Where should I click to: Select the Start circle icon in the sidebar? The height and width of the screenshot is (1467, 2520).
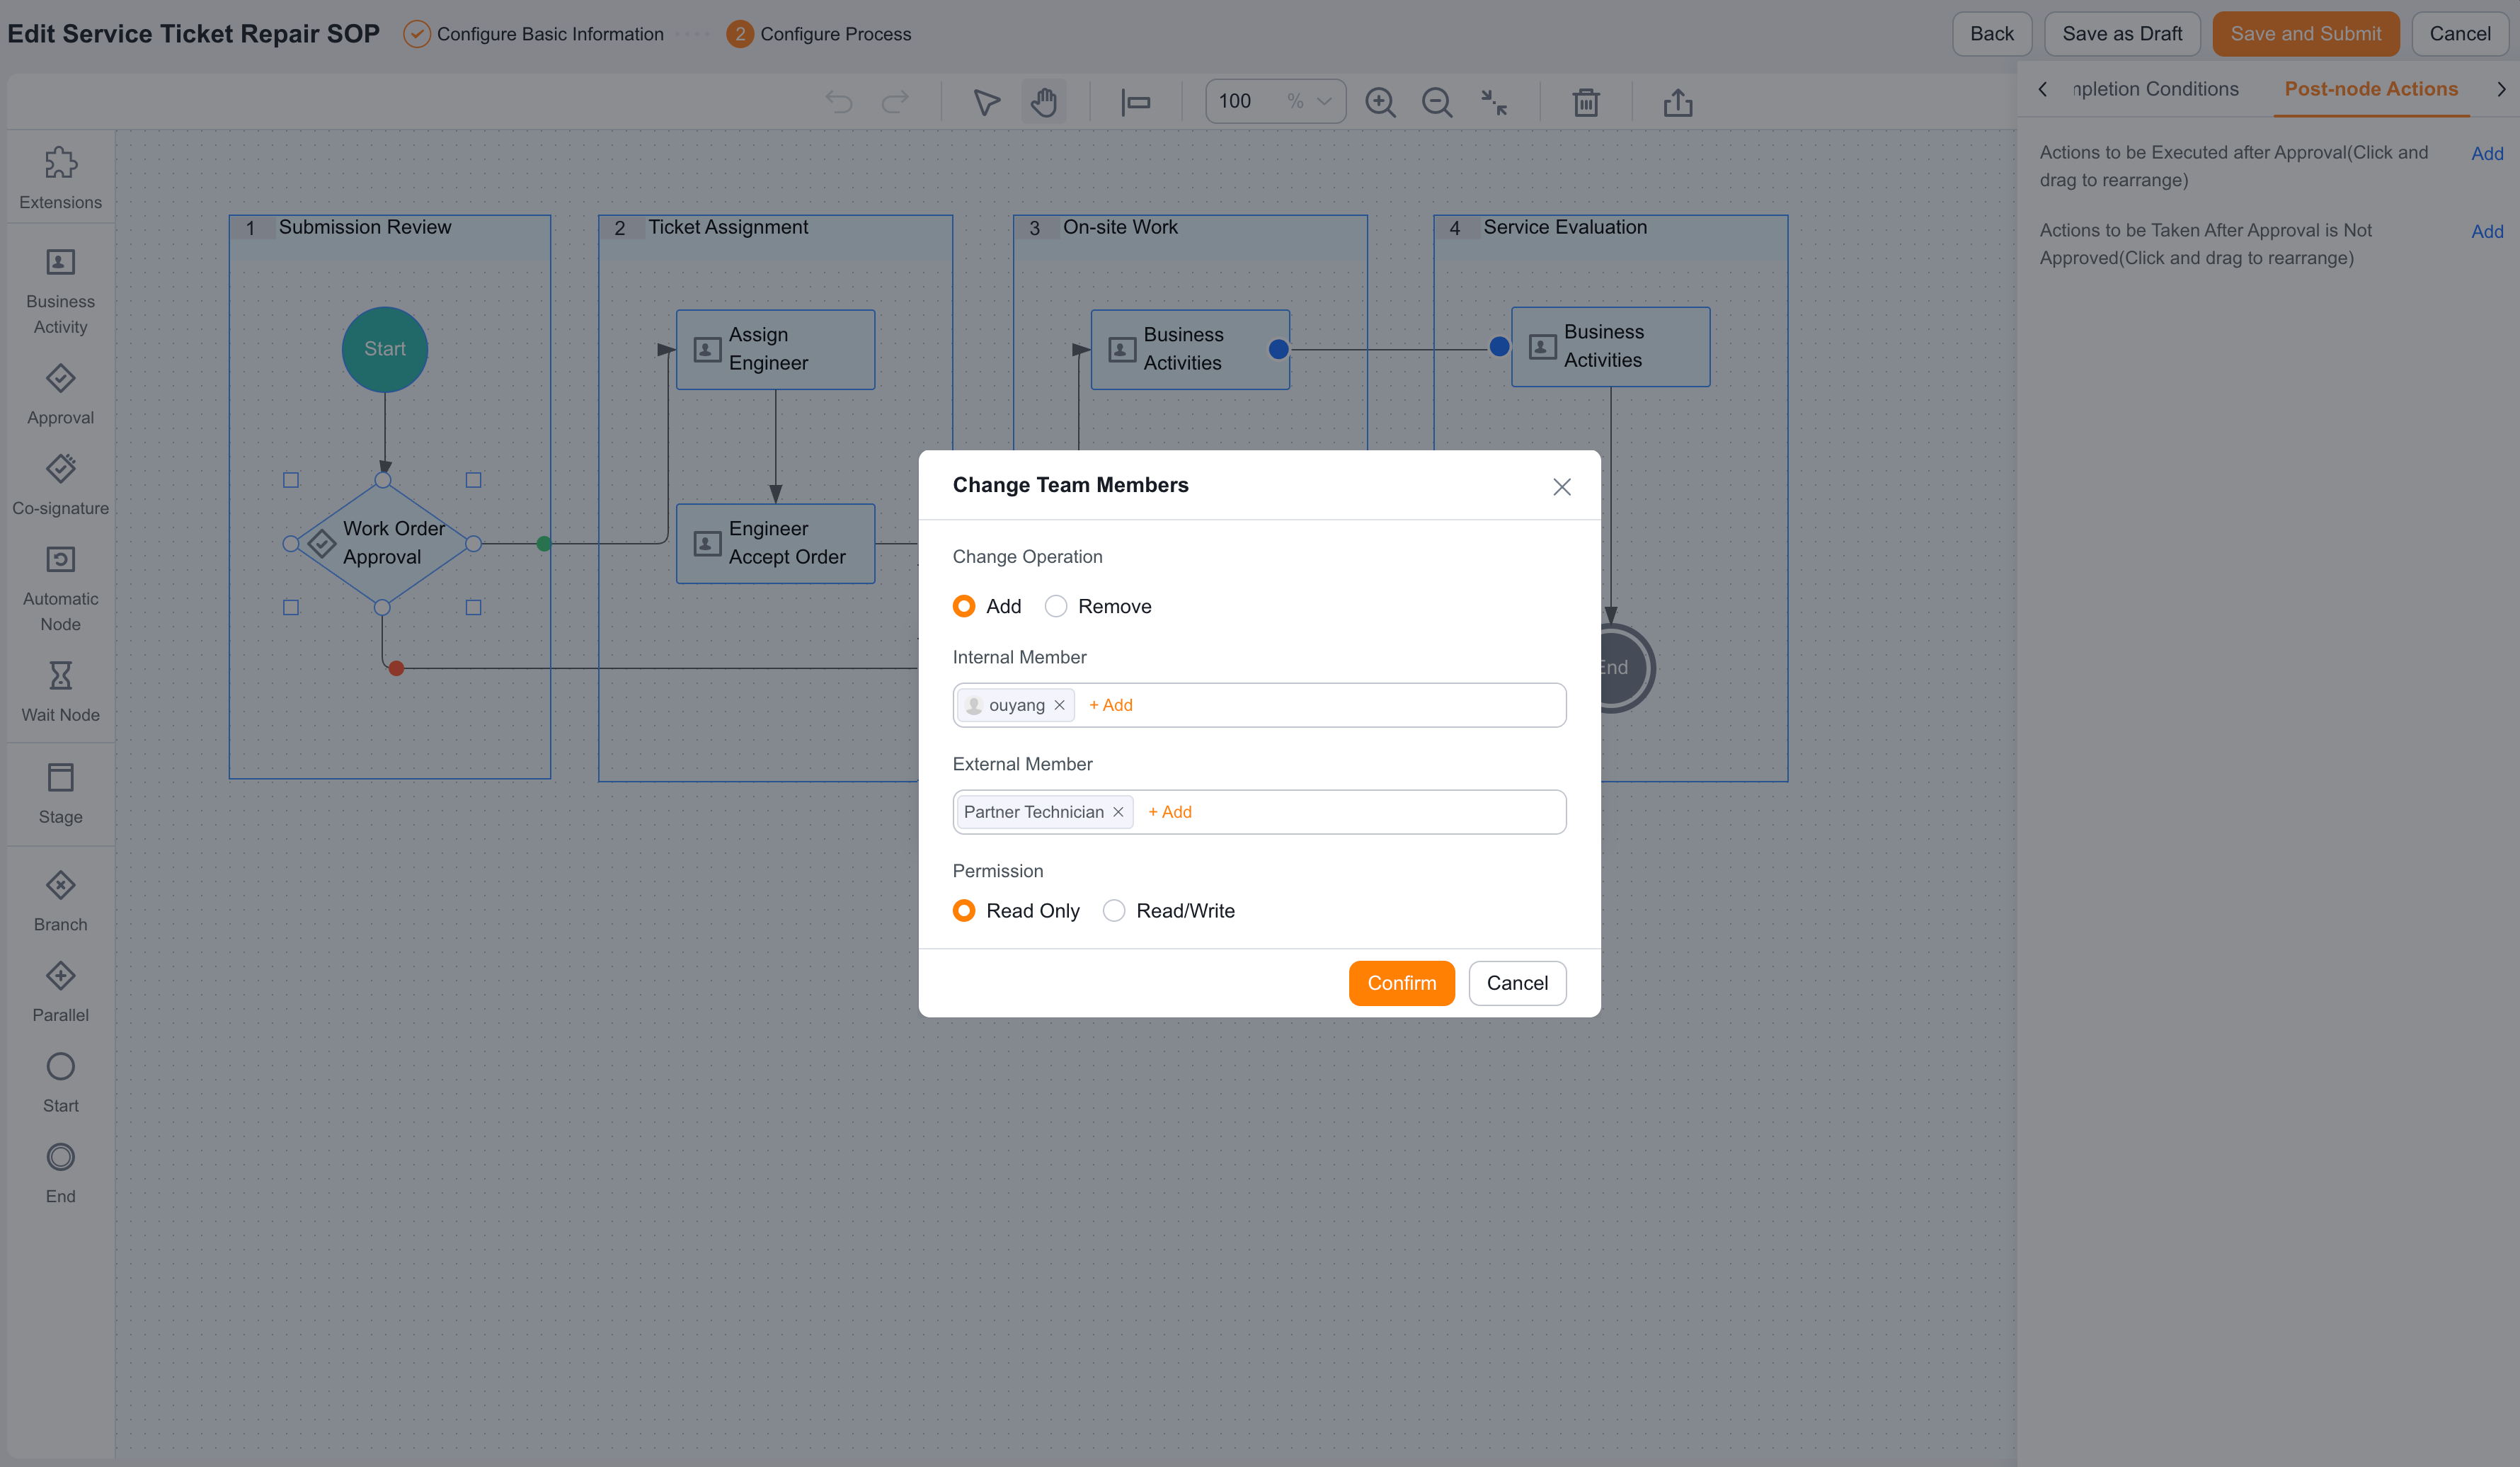60,1066
